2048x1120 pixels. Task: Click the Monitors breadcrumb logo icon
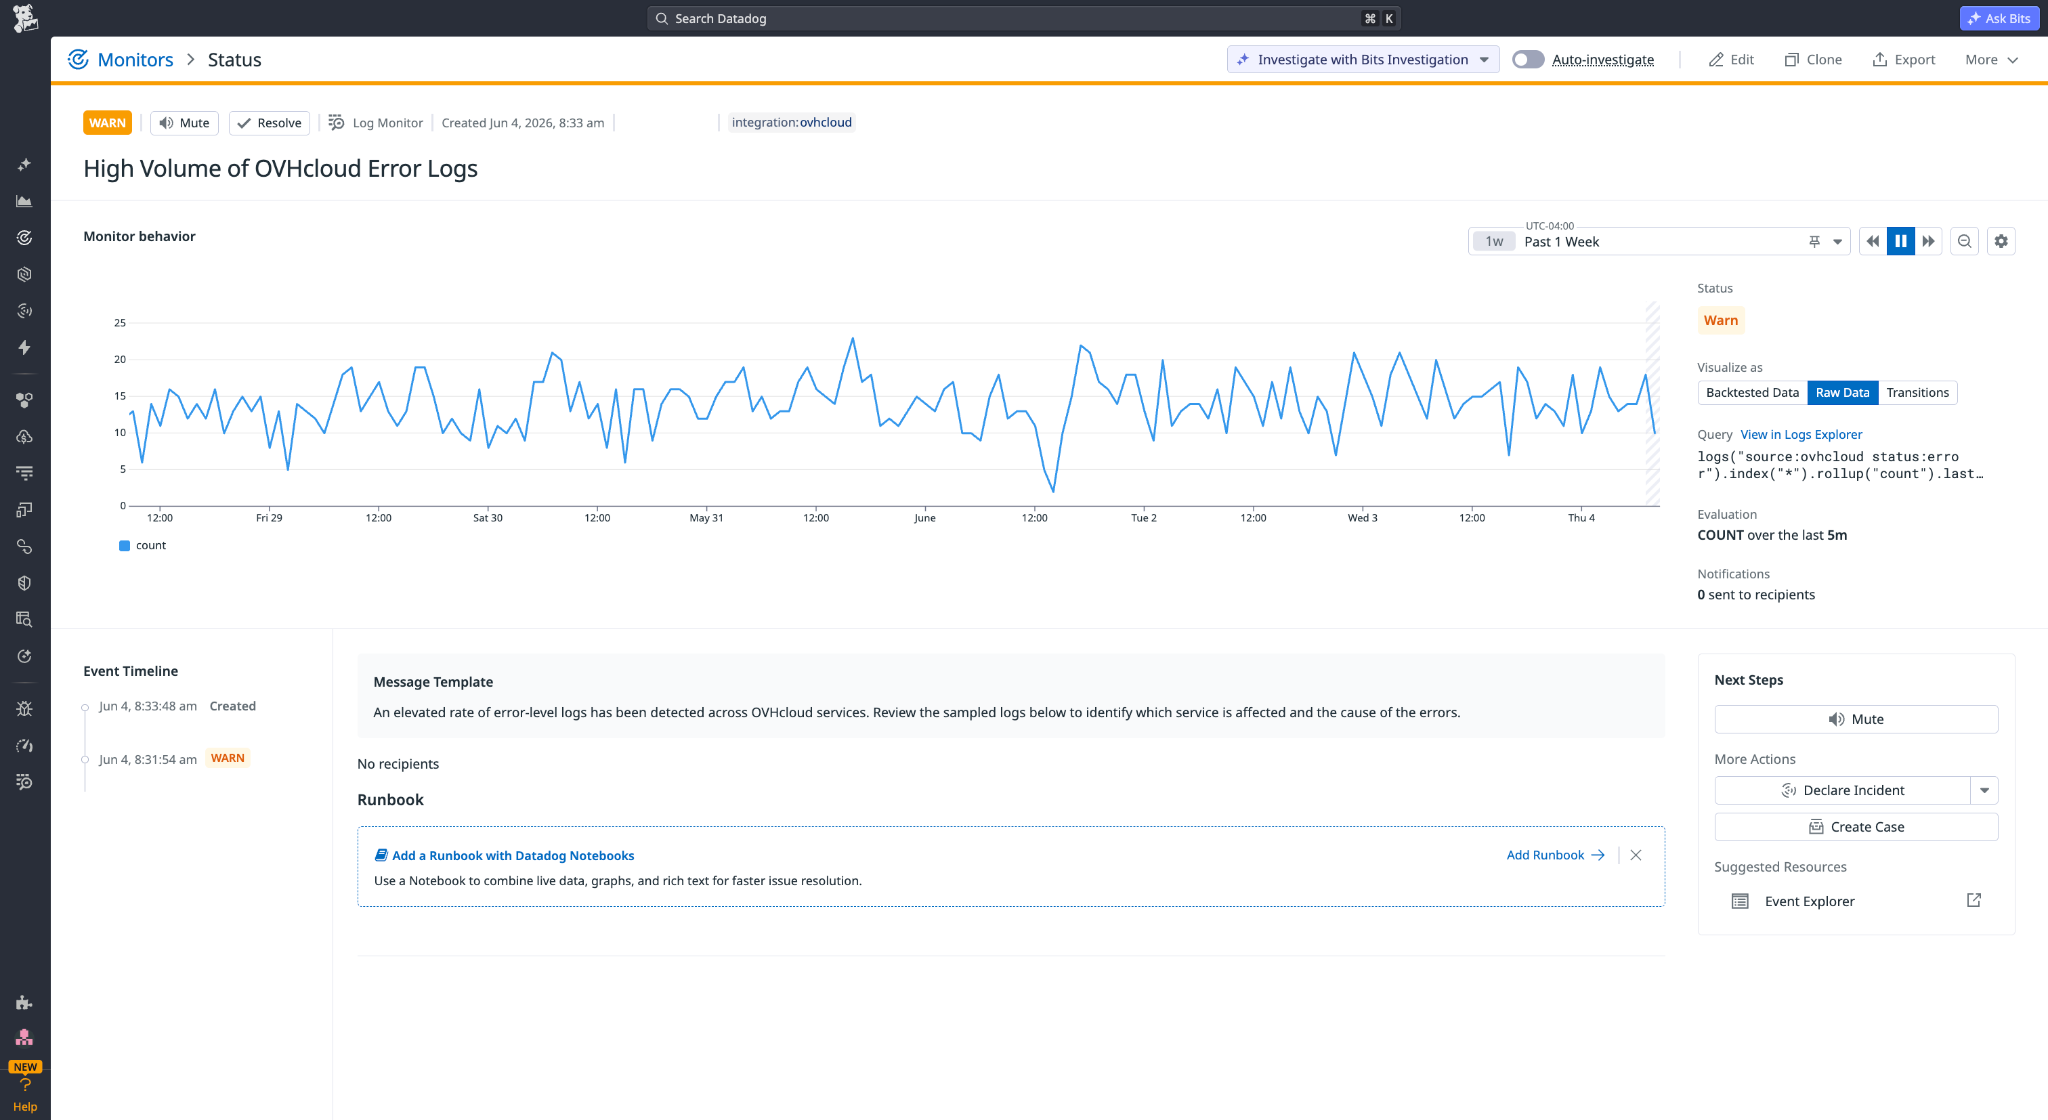(x=78, y=60)
